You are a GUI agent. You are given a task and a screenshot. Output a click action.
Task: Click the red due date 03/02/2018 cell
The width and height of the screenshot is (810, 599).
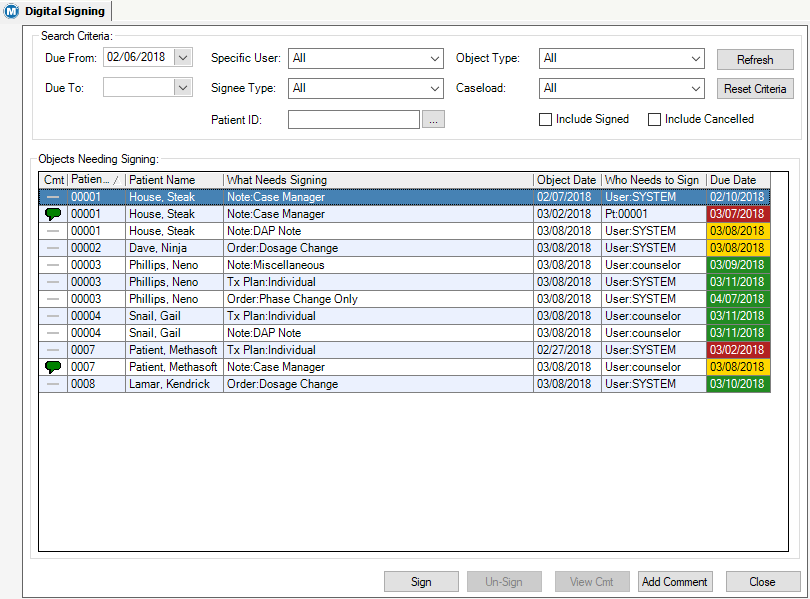(x=738, y=350)
